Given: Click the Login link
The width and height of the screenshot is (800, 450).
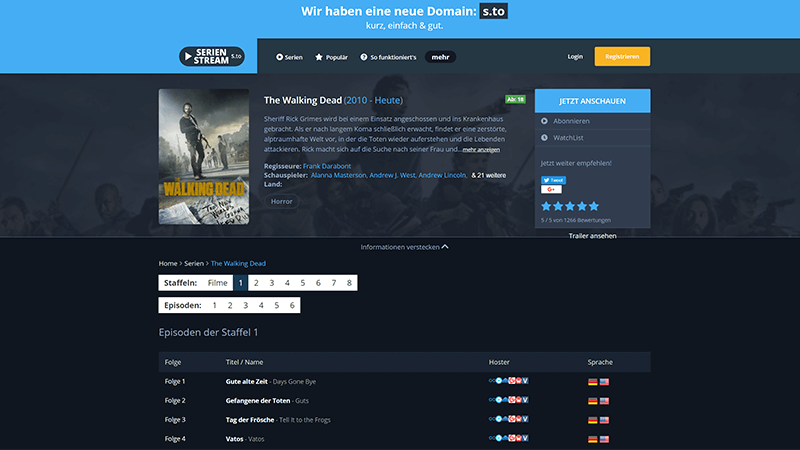Looking at the screenshot, I should point(575,57).
